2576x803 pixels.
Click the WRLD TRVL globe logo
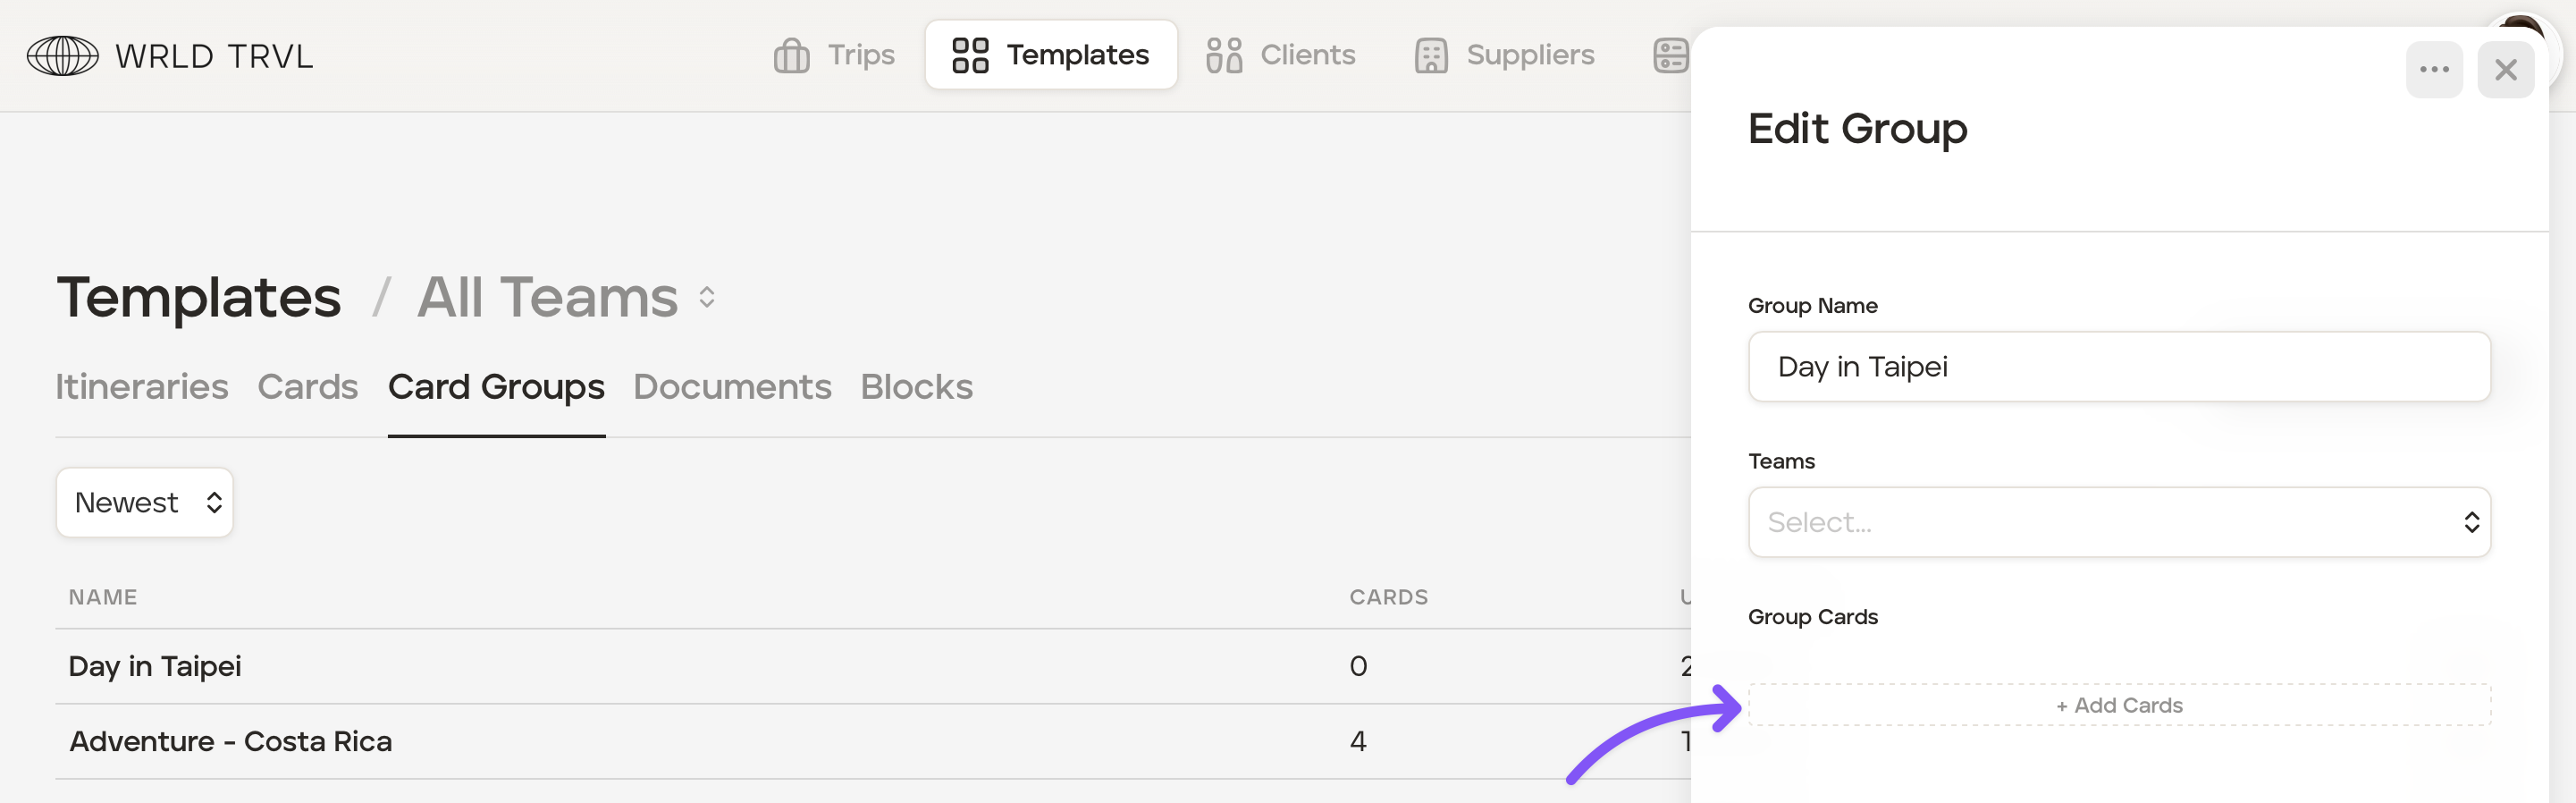click(62, 56)
